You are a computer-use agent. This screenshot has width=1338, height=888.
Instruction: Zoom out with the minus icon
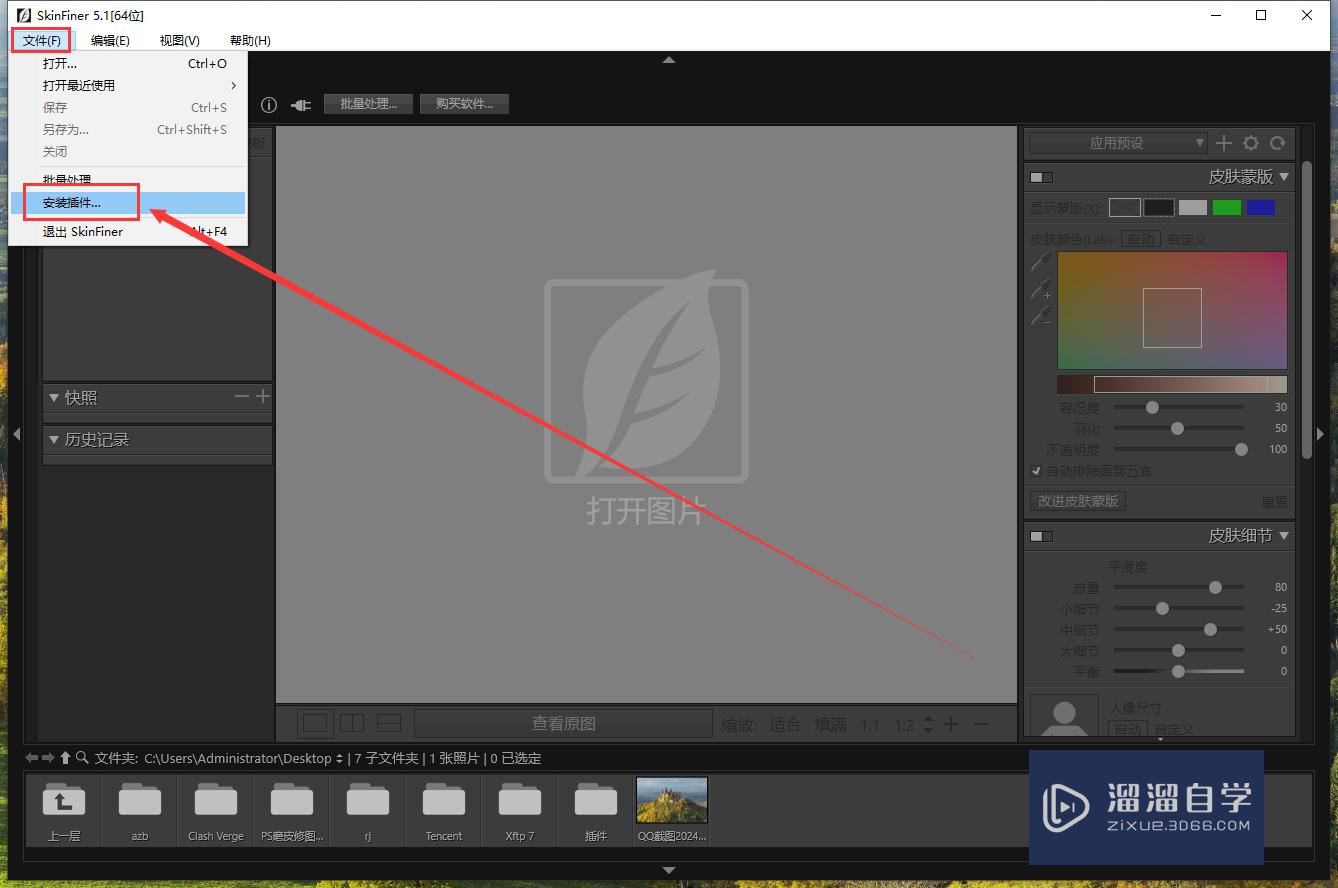click(x=981, y=724)
